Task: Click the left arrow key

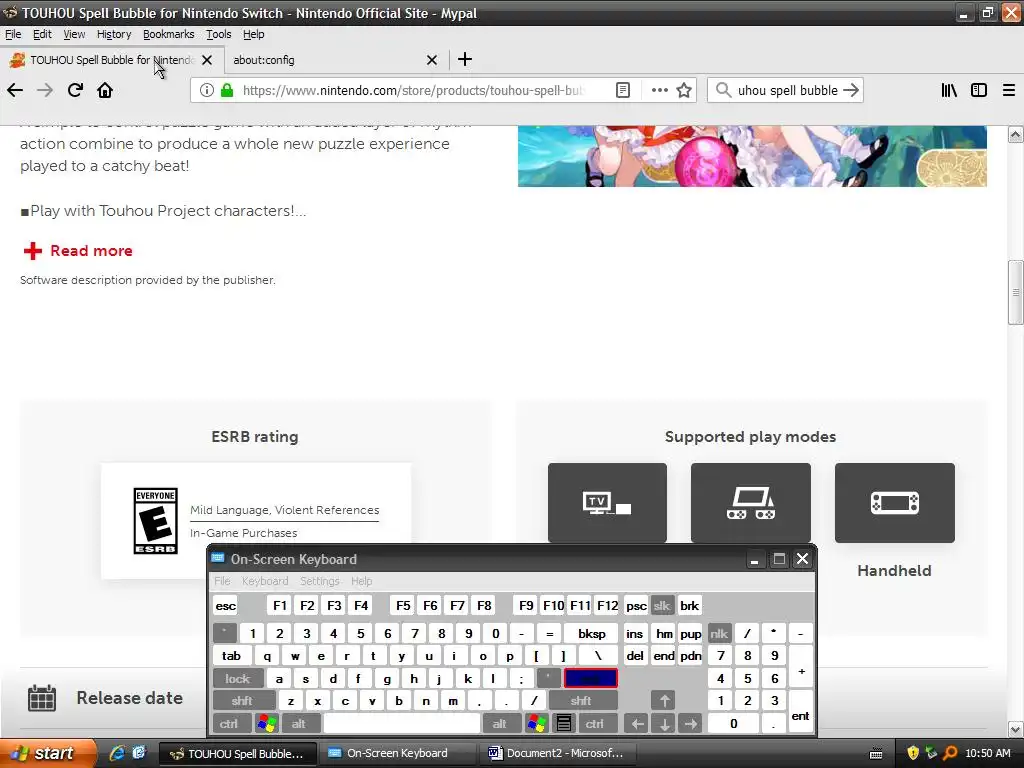Action: [637, 724]
